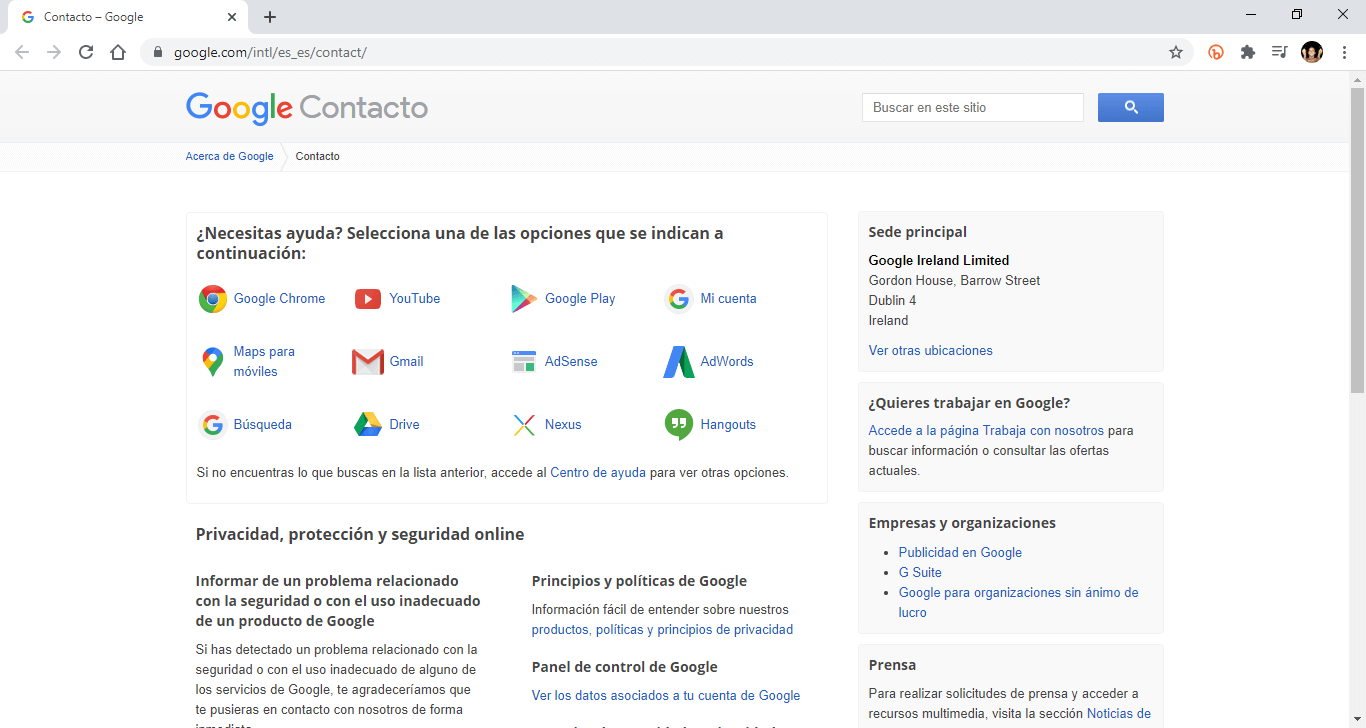Click Ver otras ubicaciones link
Image resolution: width=1366 pixels, height=728 pixels.
931,351
